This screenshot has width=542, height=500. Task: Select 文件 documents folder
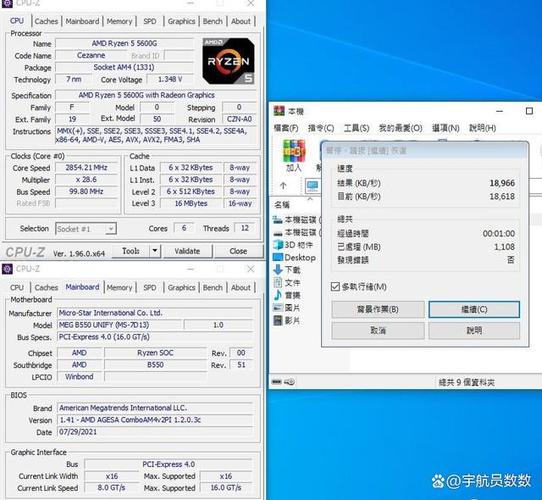(287, 283)
